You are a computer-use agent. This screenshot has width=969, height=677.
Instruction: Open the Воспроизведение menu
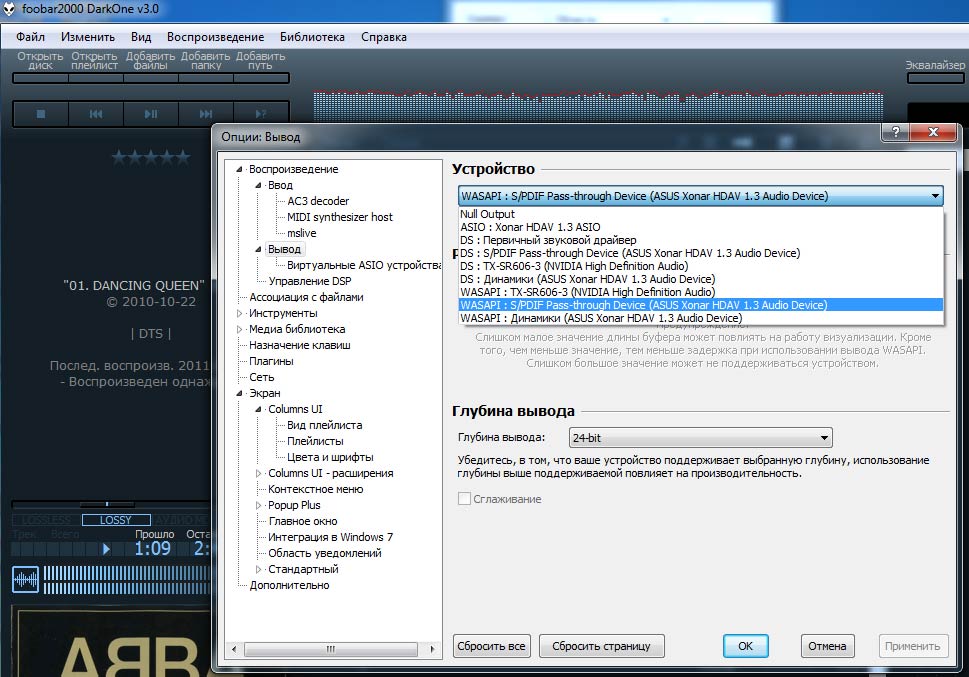(x=215, y=37)
